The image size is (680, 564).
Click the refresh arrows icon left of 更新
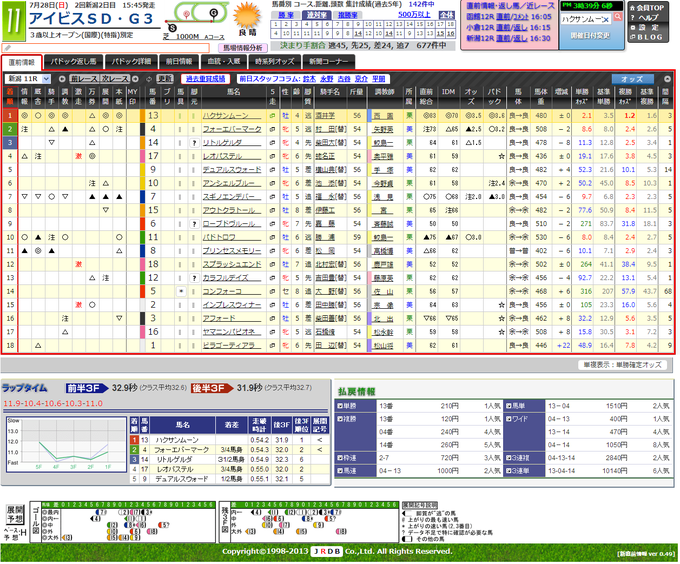(x=149, y=79)
